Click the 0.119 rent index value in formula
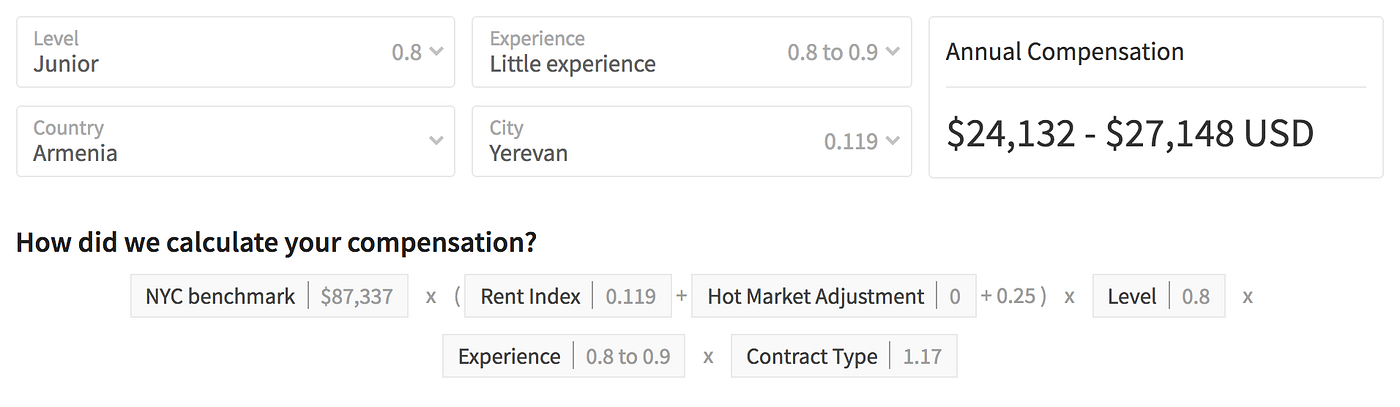 (x=631, y=297)
